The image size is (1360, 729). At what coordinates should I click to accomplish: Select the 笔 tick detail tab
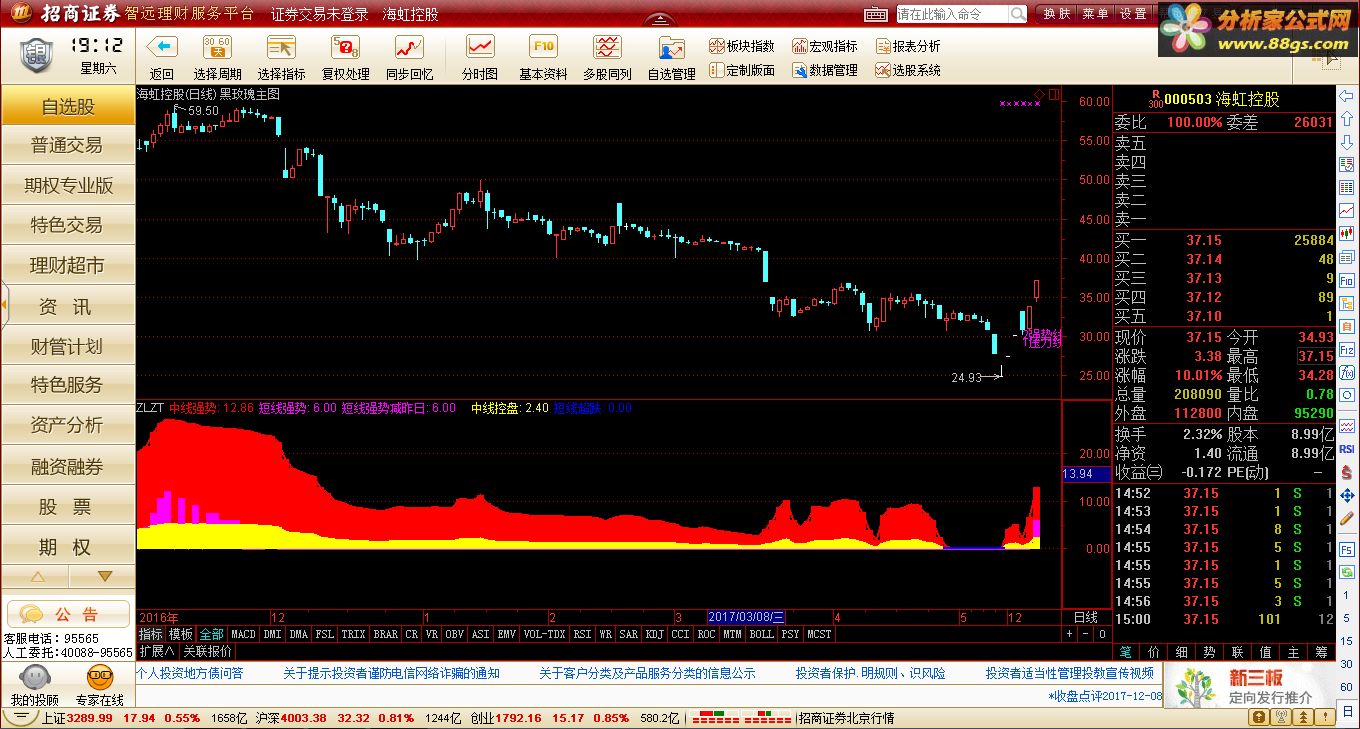(1127, 652)
